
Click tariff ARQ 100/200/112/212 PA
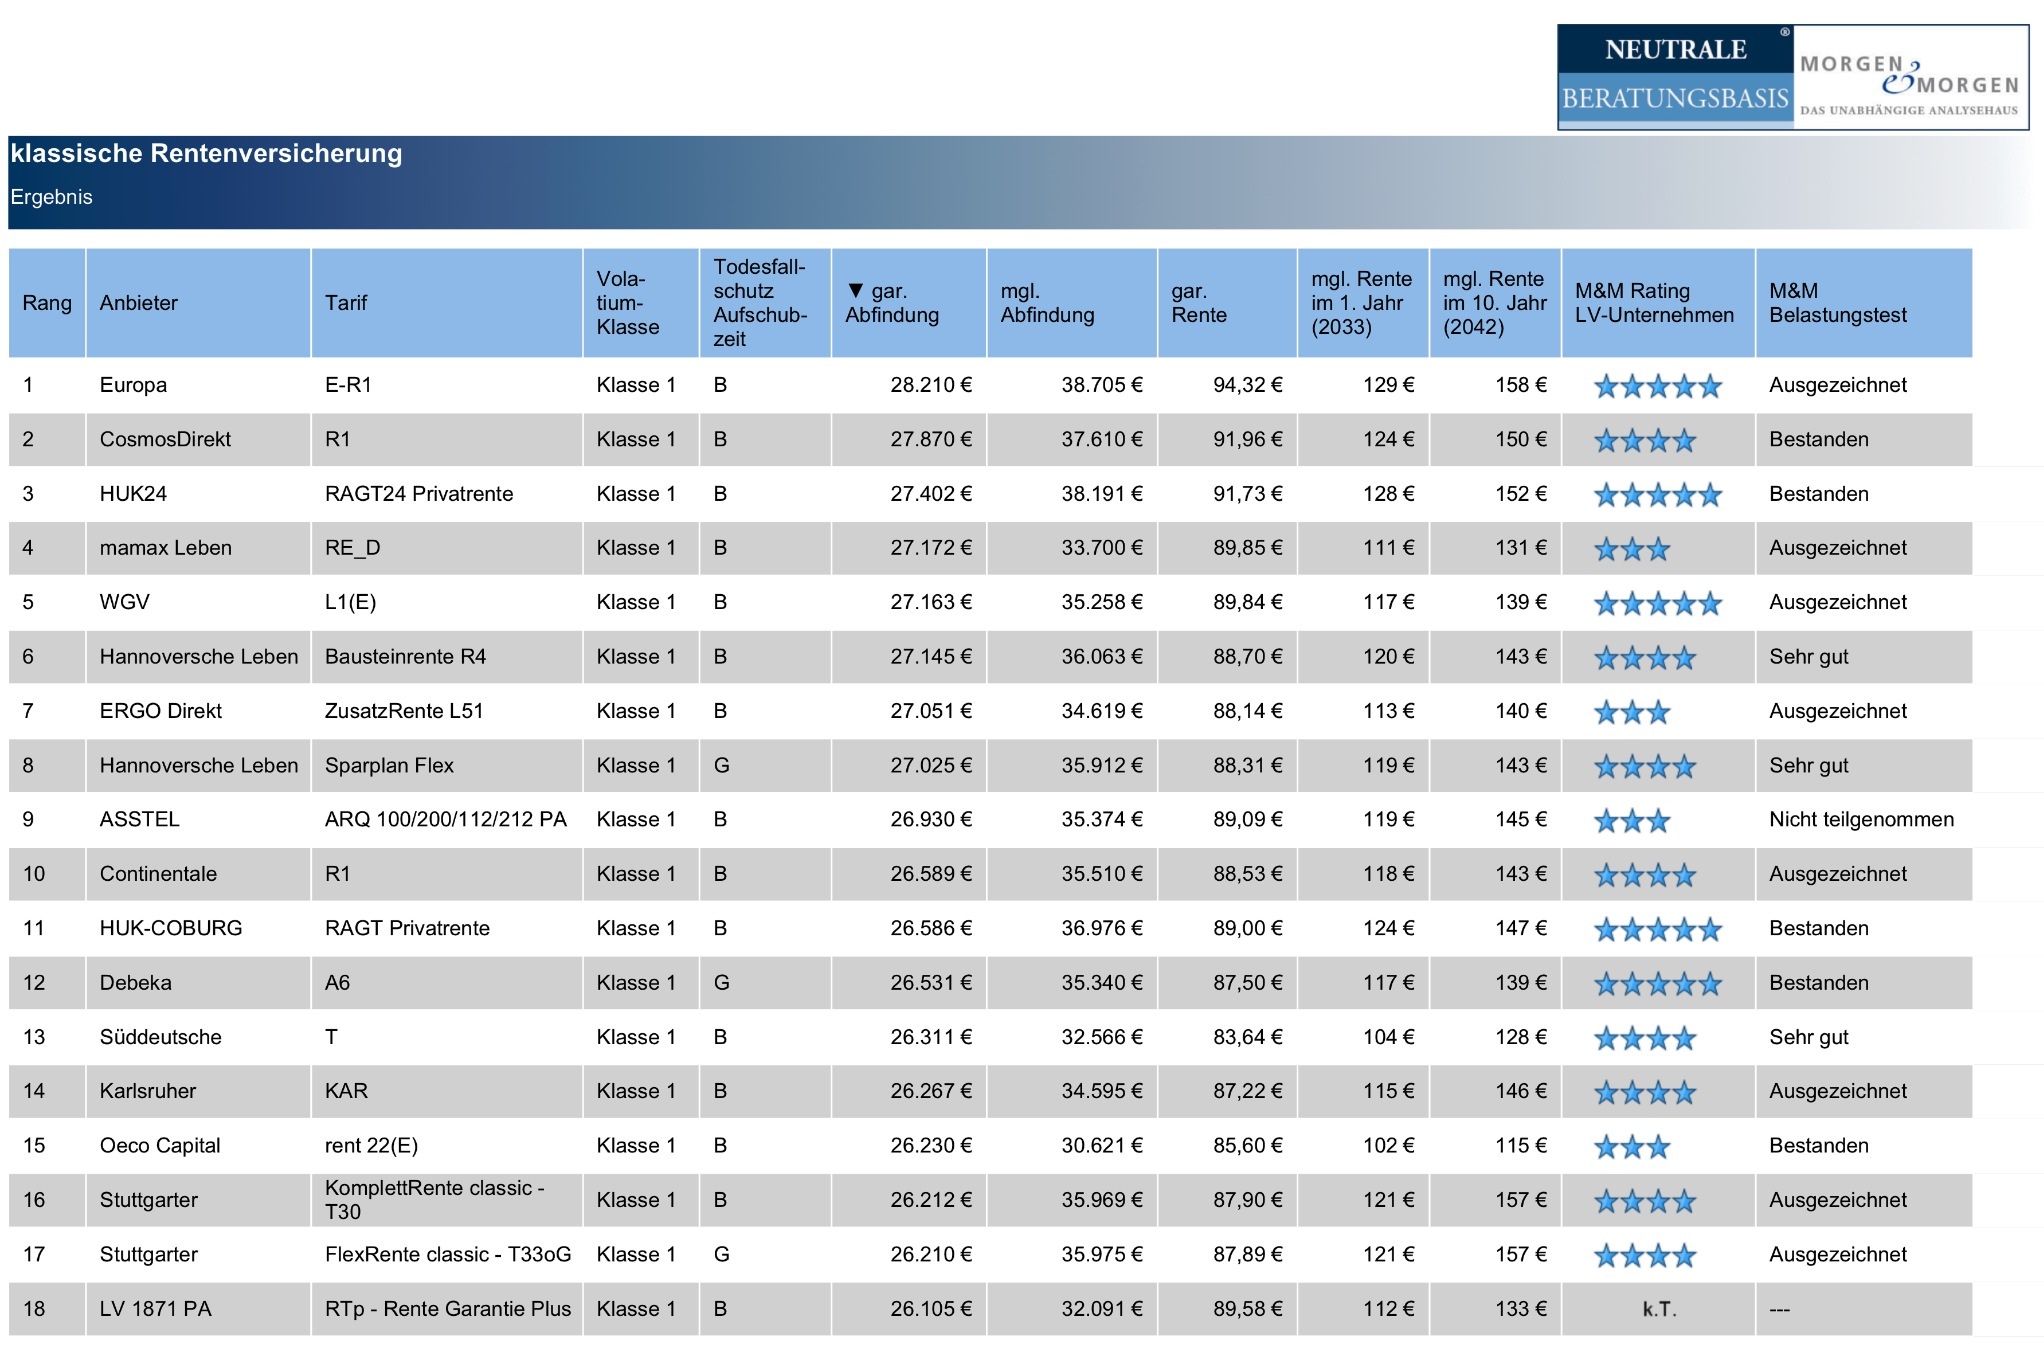[446, 820]
